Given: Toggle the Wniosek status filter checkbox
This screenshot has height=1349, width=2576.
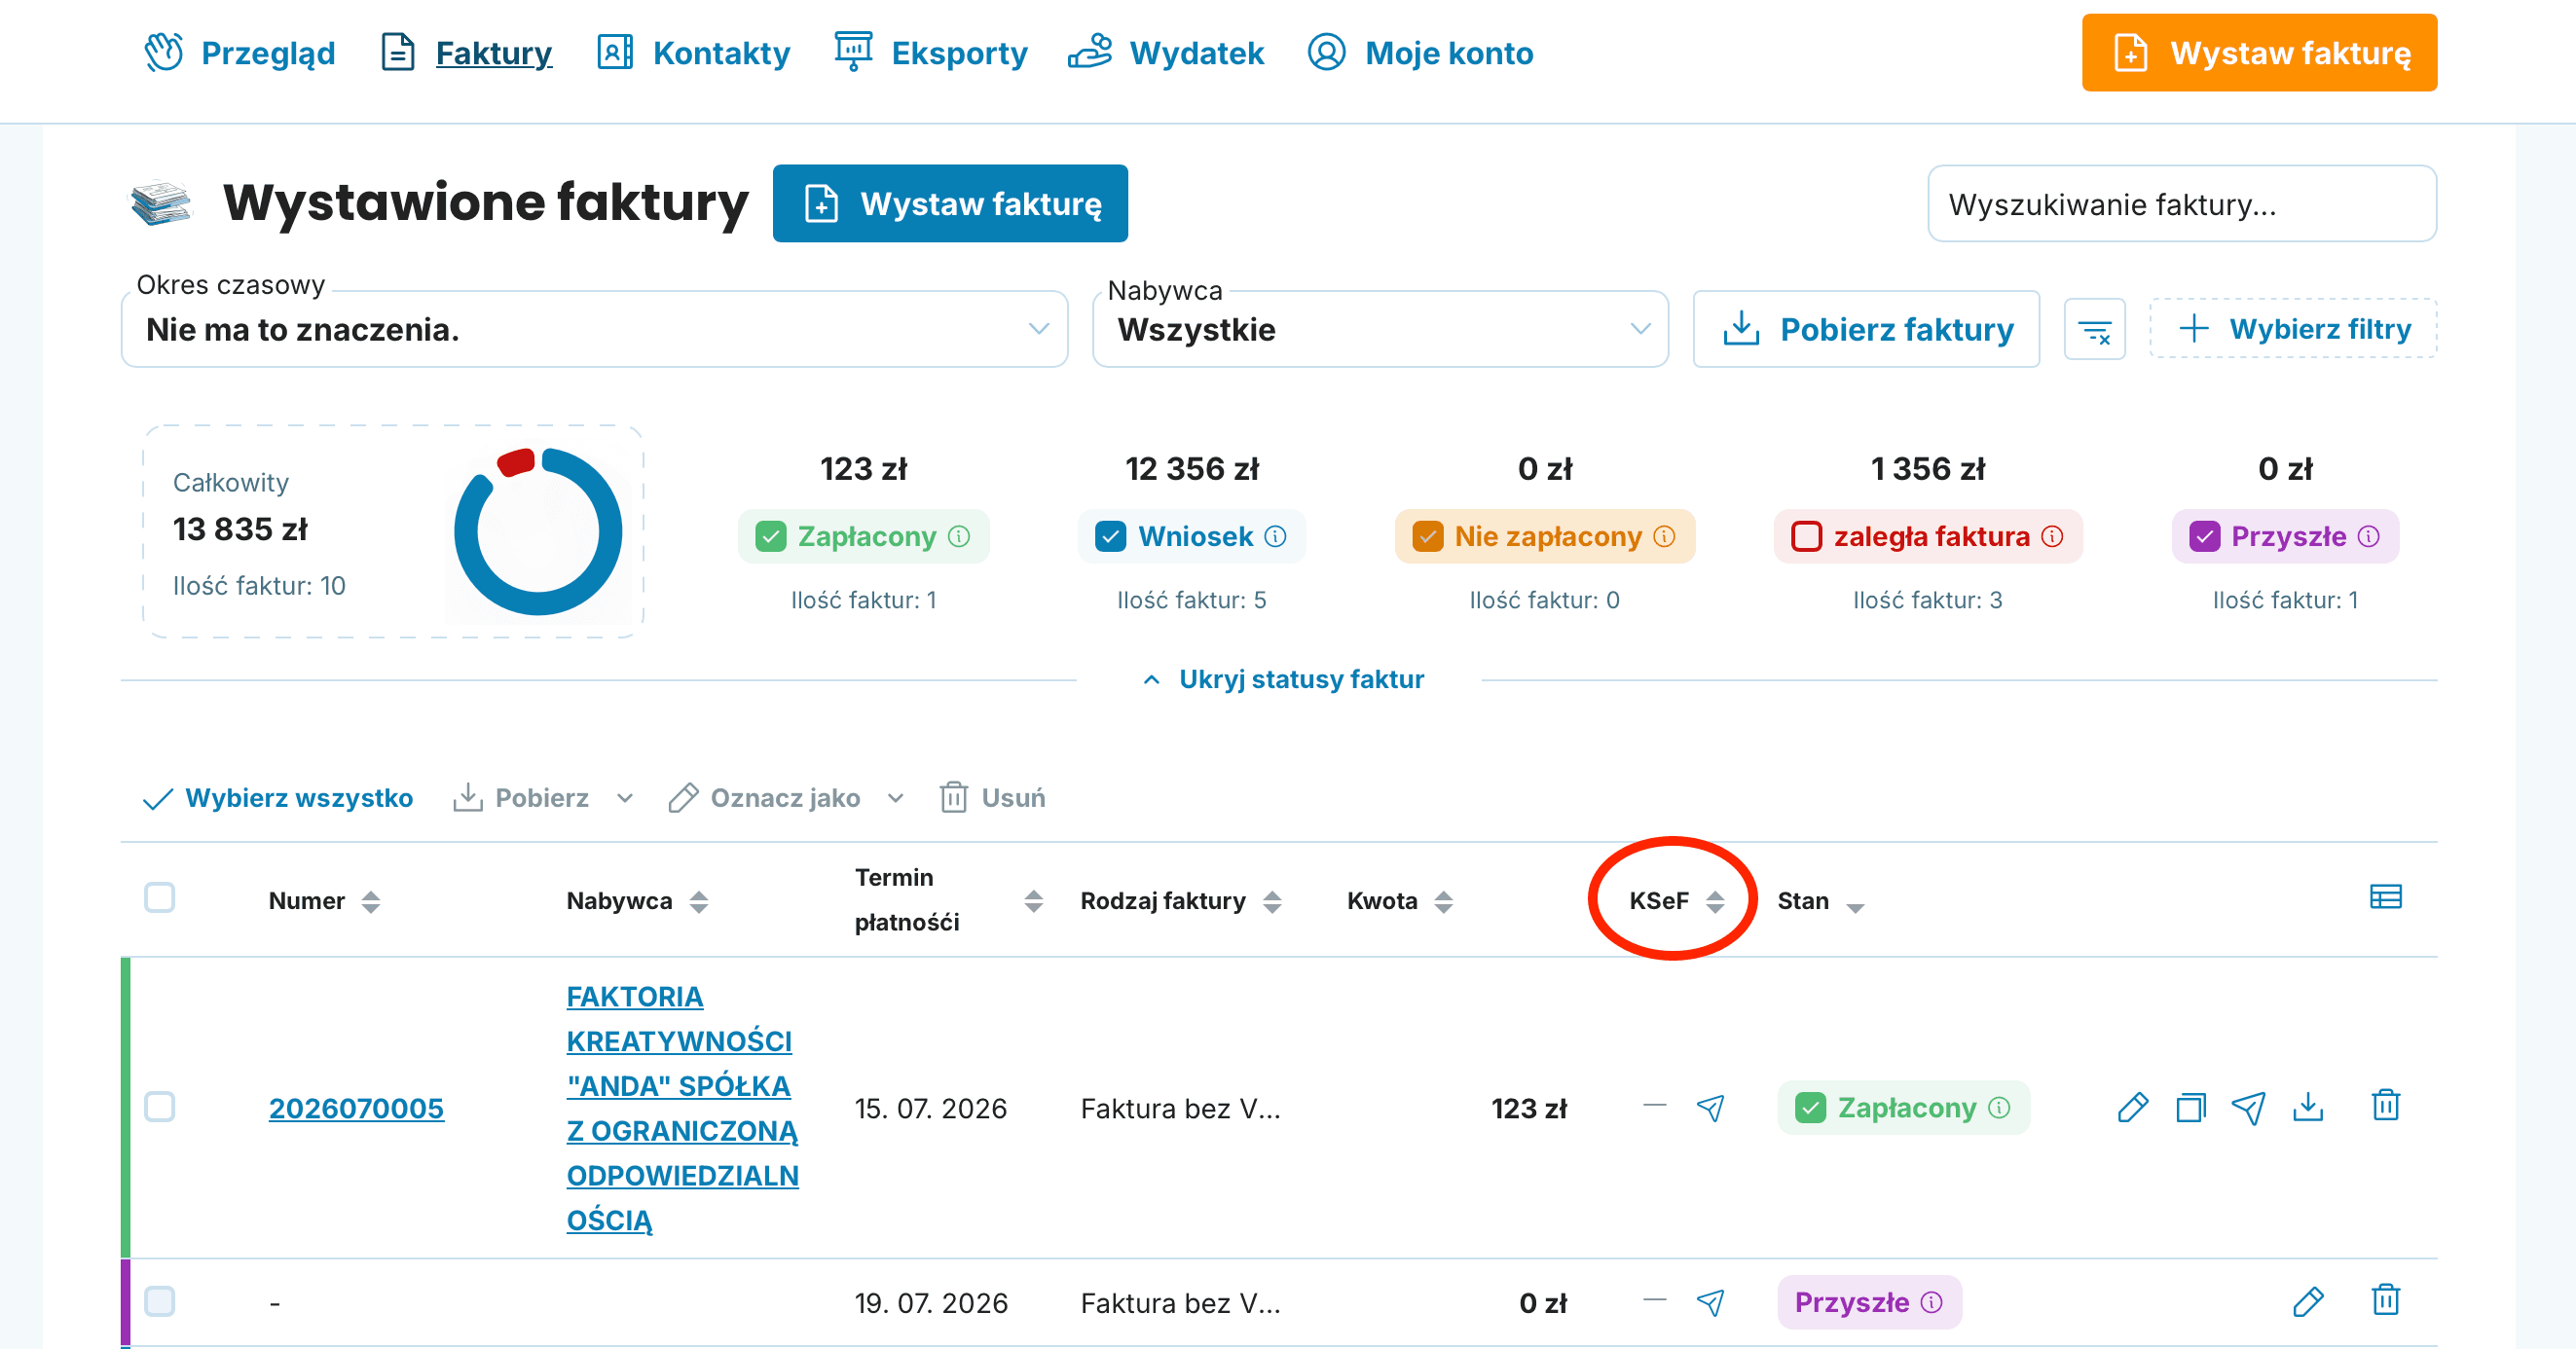Looking at the screenshot, I should pos(1111,537).
